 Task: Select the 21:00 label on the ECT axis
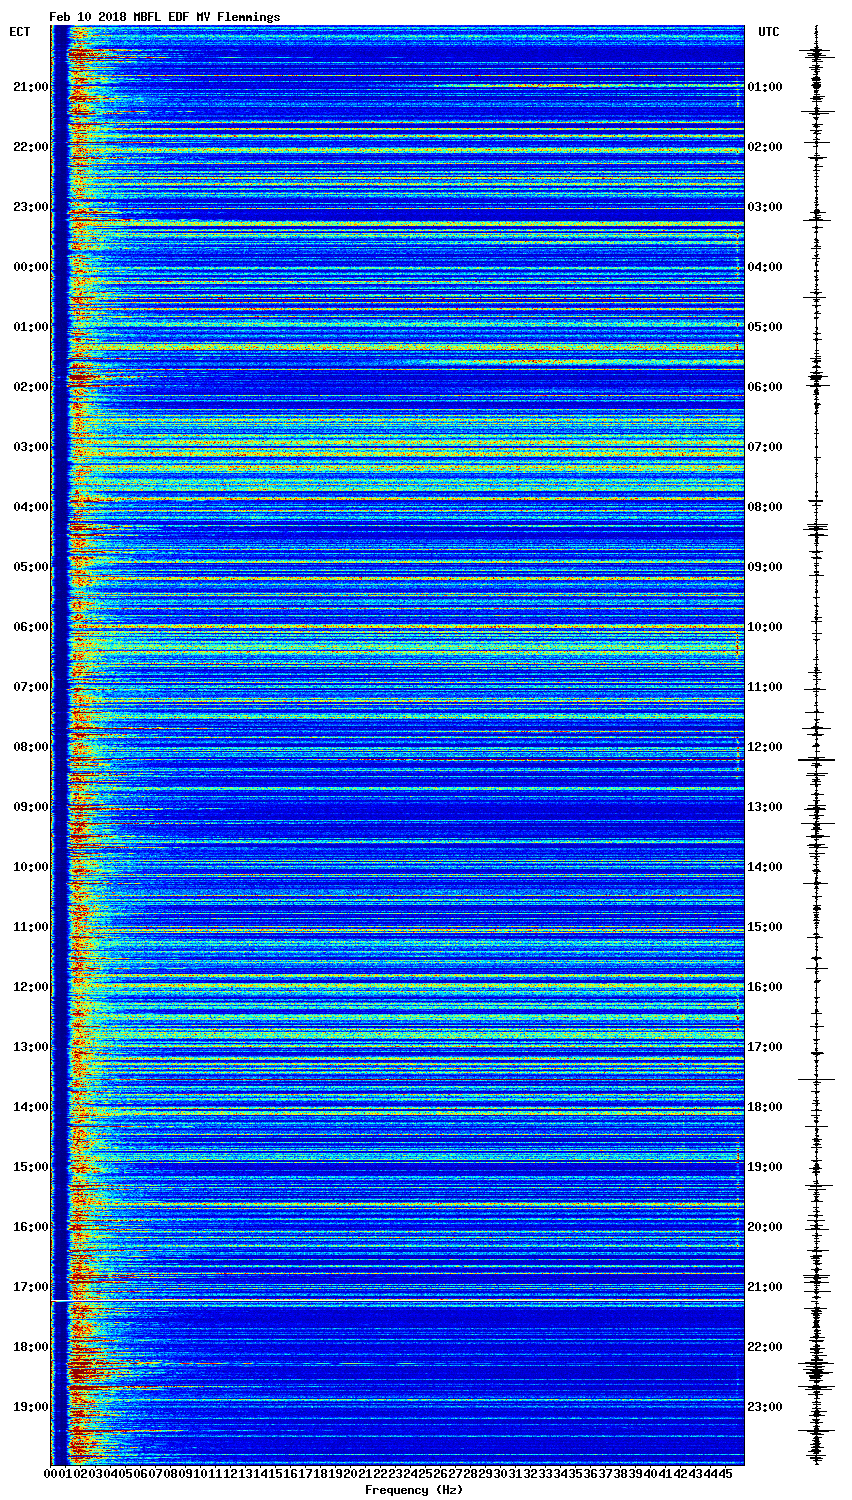(x=31, y=87)
